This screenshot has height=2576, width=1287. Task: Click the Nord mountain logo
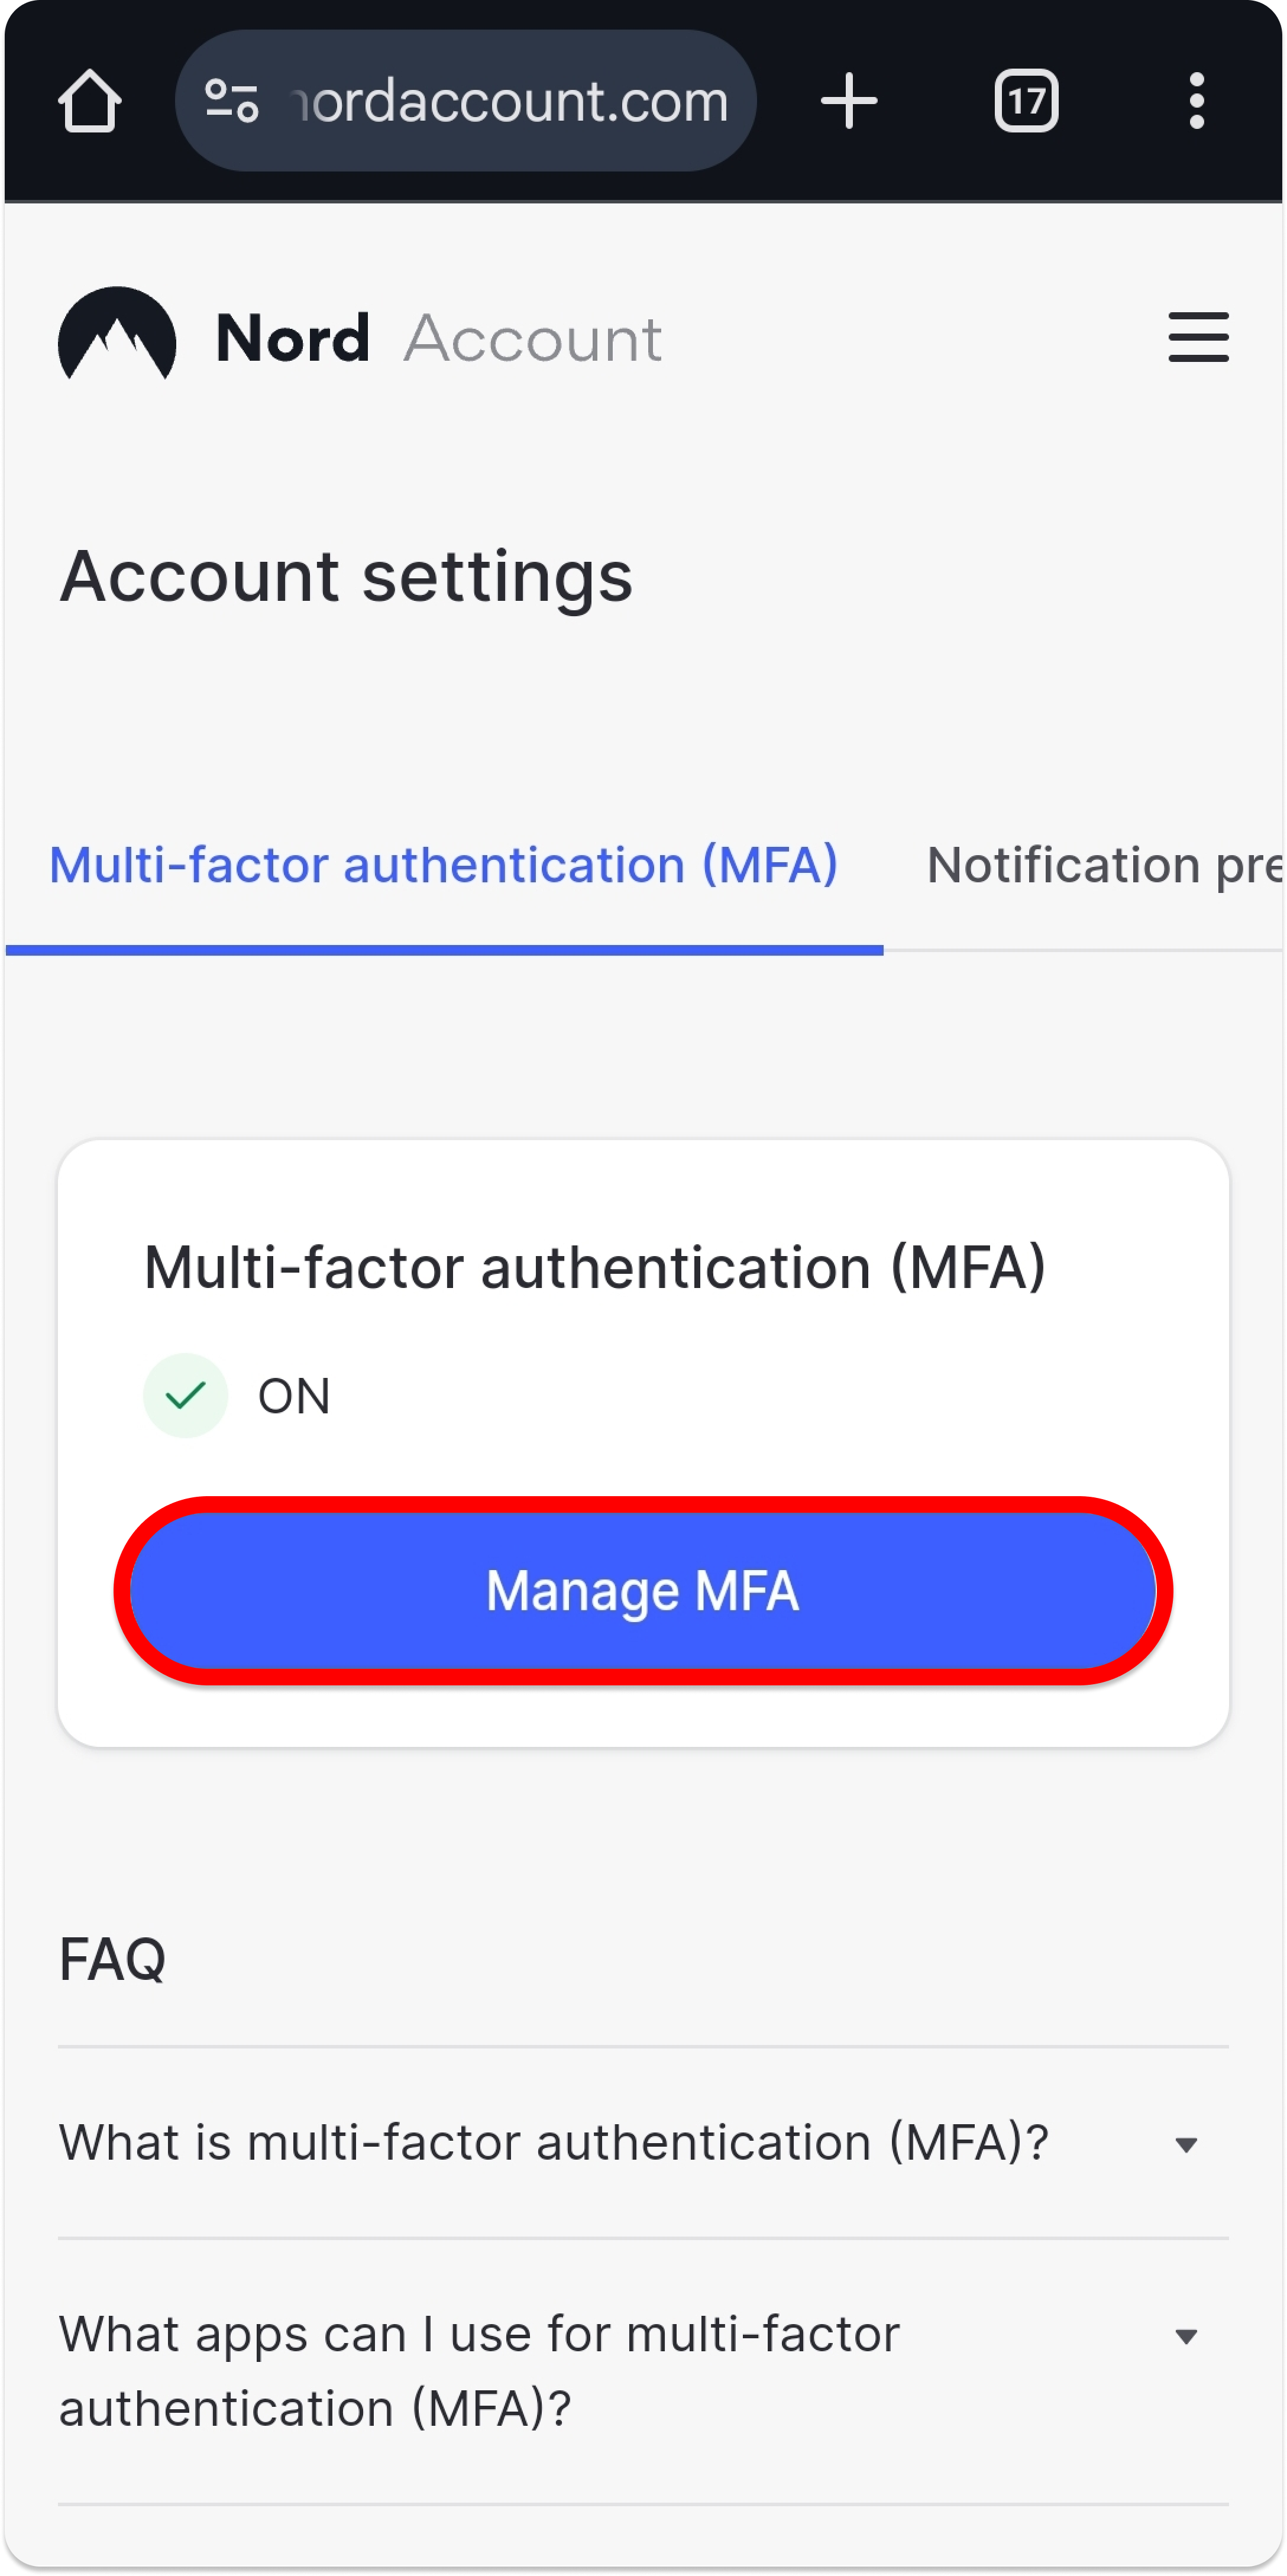pyautogui.click(x=117, y=336)
